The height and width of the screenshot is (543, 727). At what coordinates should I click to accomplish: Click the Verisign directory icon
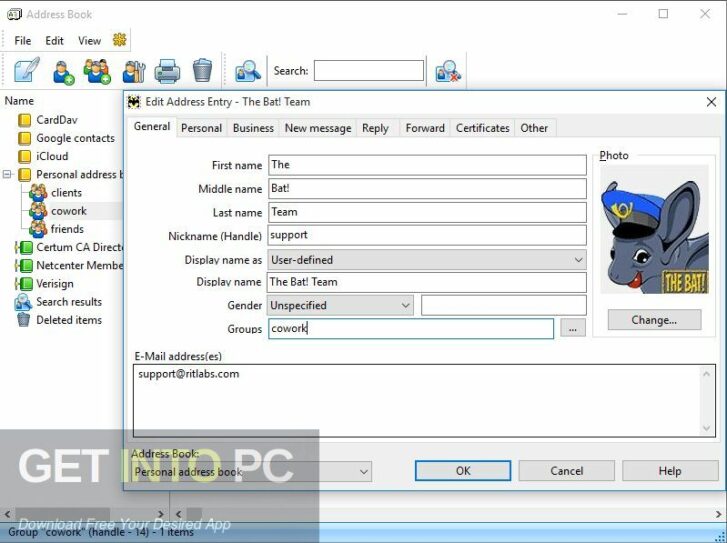coord(24,283)
